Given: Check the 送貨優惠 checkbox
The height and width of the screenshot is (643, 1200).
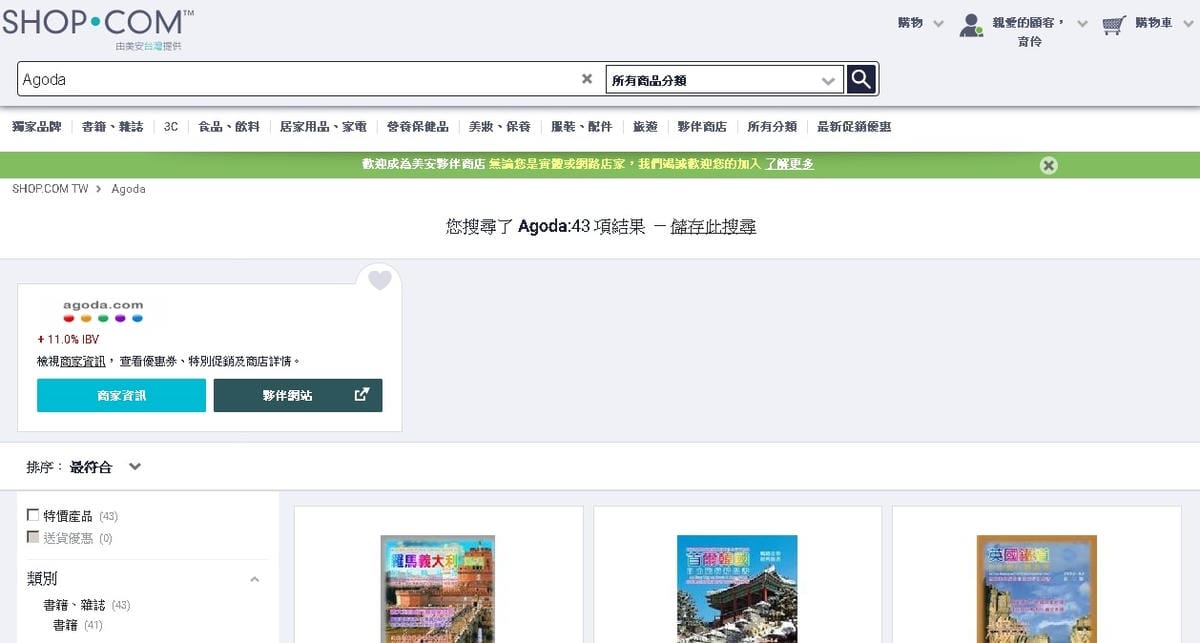Looking at the screenshot, I should tap(33, 538).
